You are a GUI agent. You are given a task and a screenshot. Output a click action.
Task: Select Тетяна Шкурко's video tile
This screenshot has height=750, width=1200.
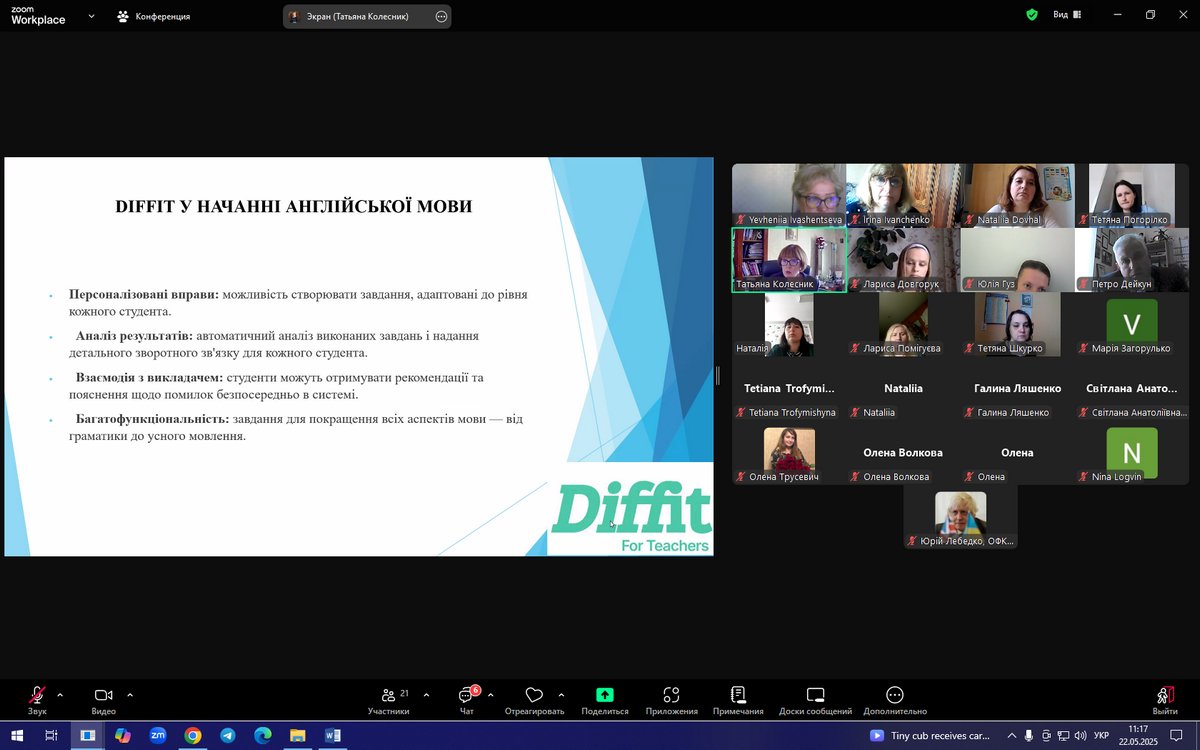click(1017, 324)
